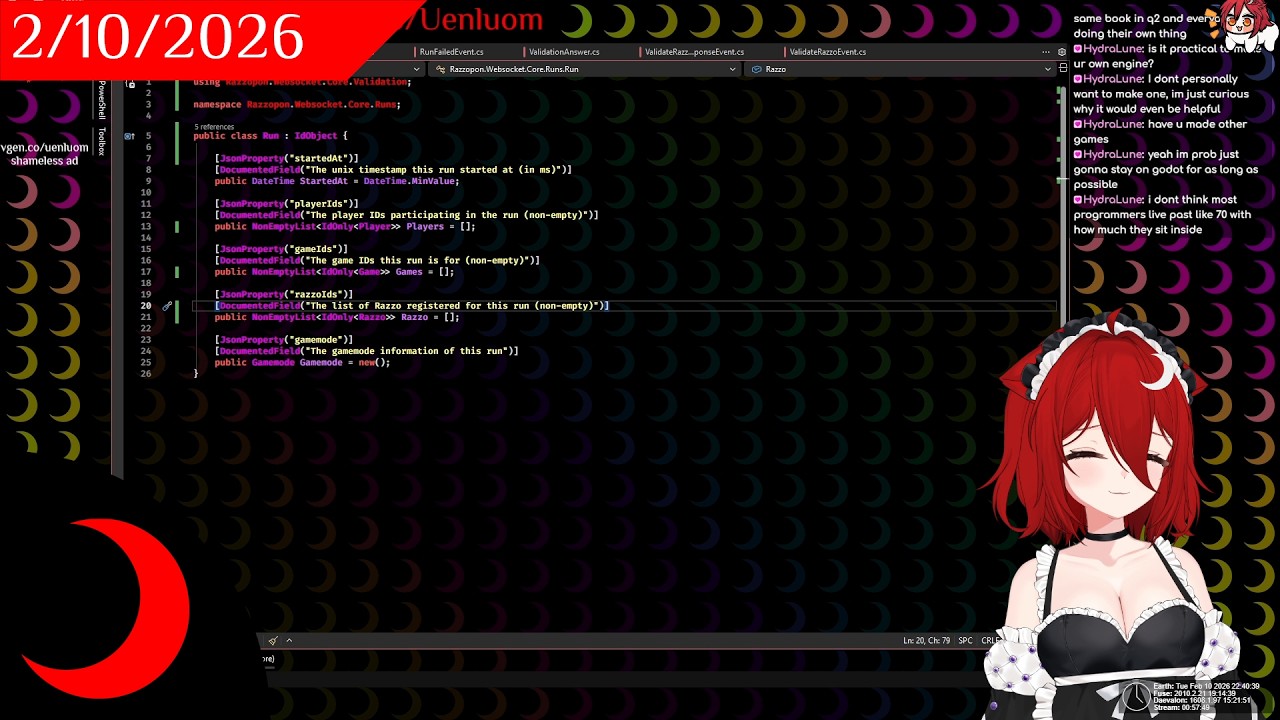Click the SPC indentation indicator
This screenshot has width=1280, height=720.
965,641
